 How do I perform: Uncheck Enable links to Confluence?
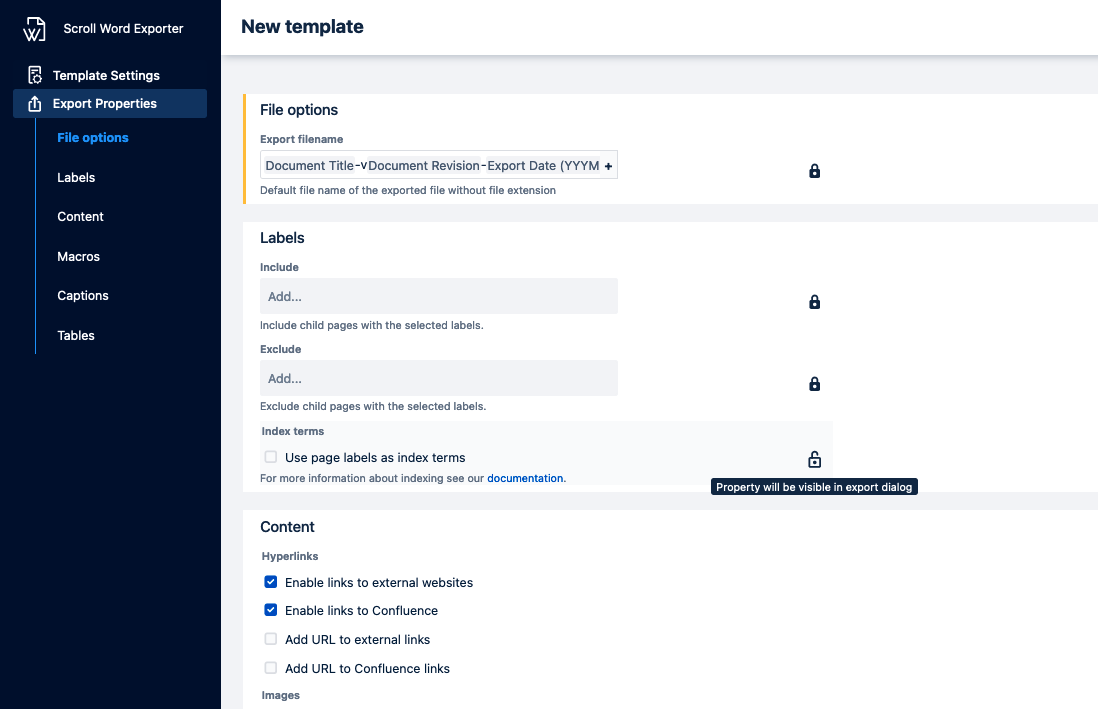(x=271, y=610)
